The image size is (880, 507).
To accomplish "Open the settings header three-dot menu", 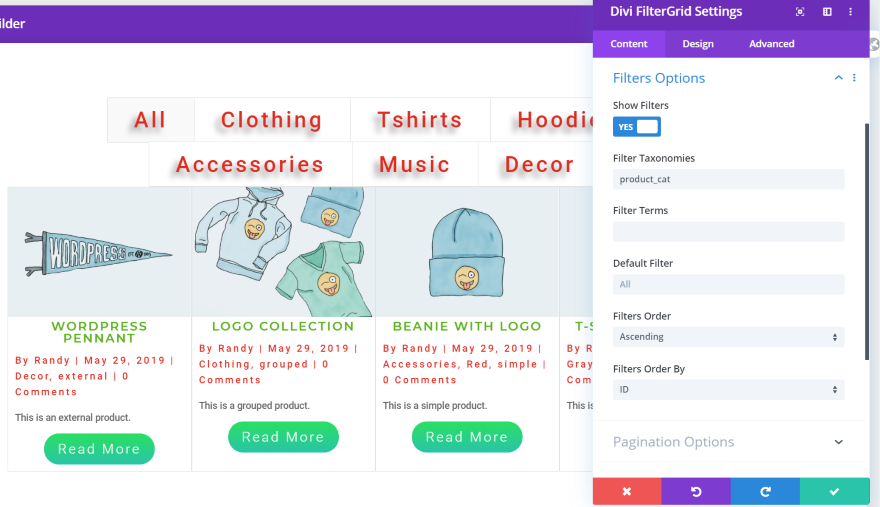I will click(850, 12).
